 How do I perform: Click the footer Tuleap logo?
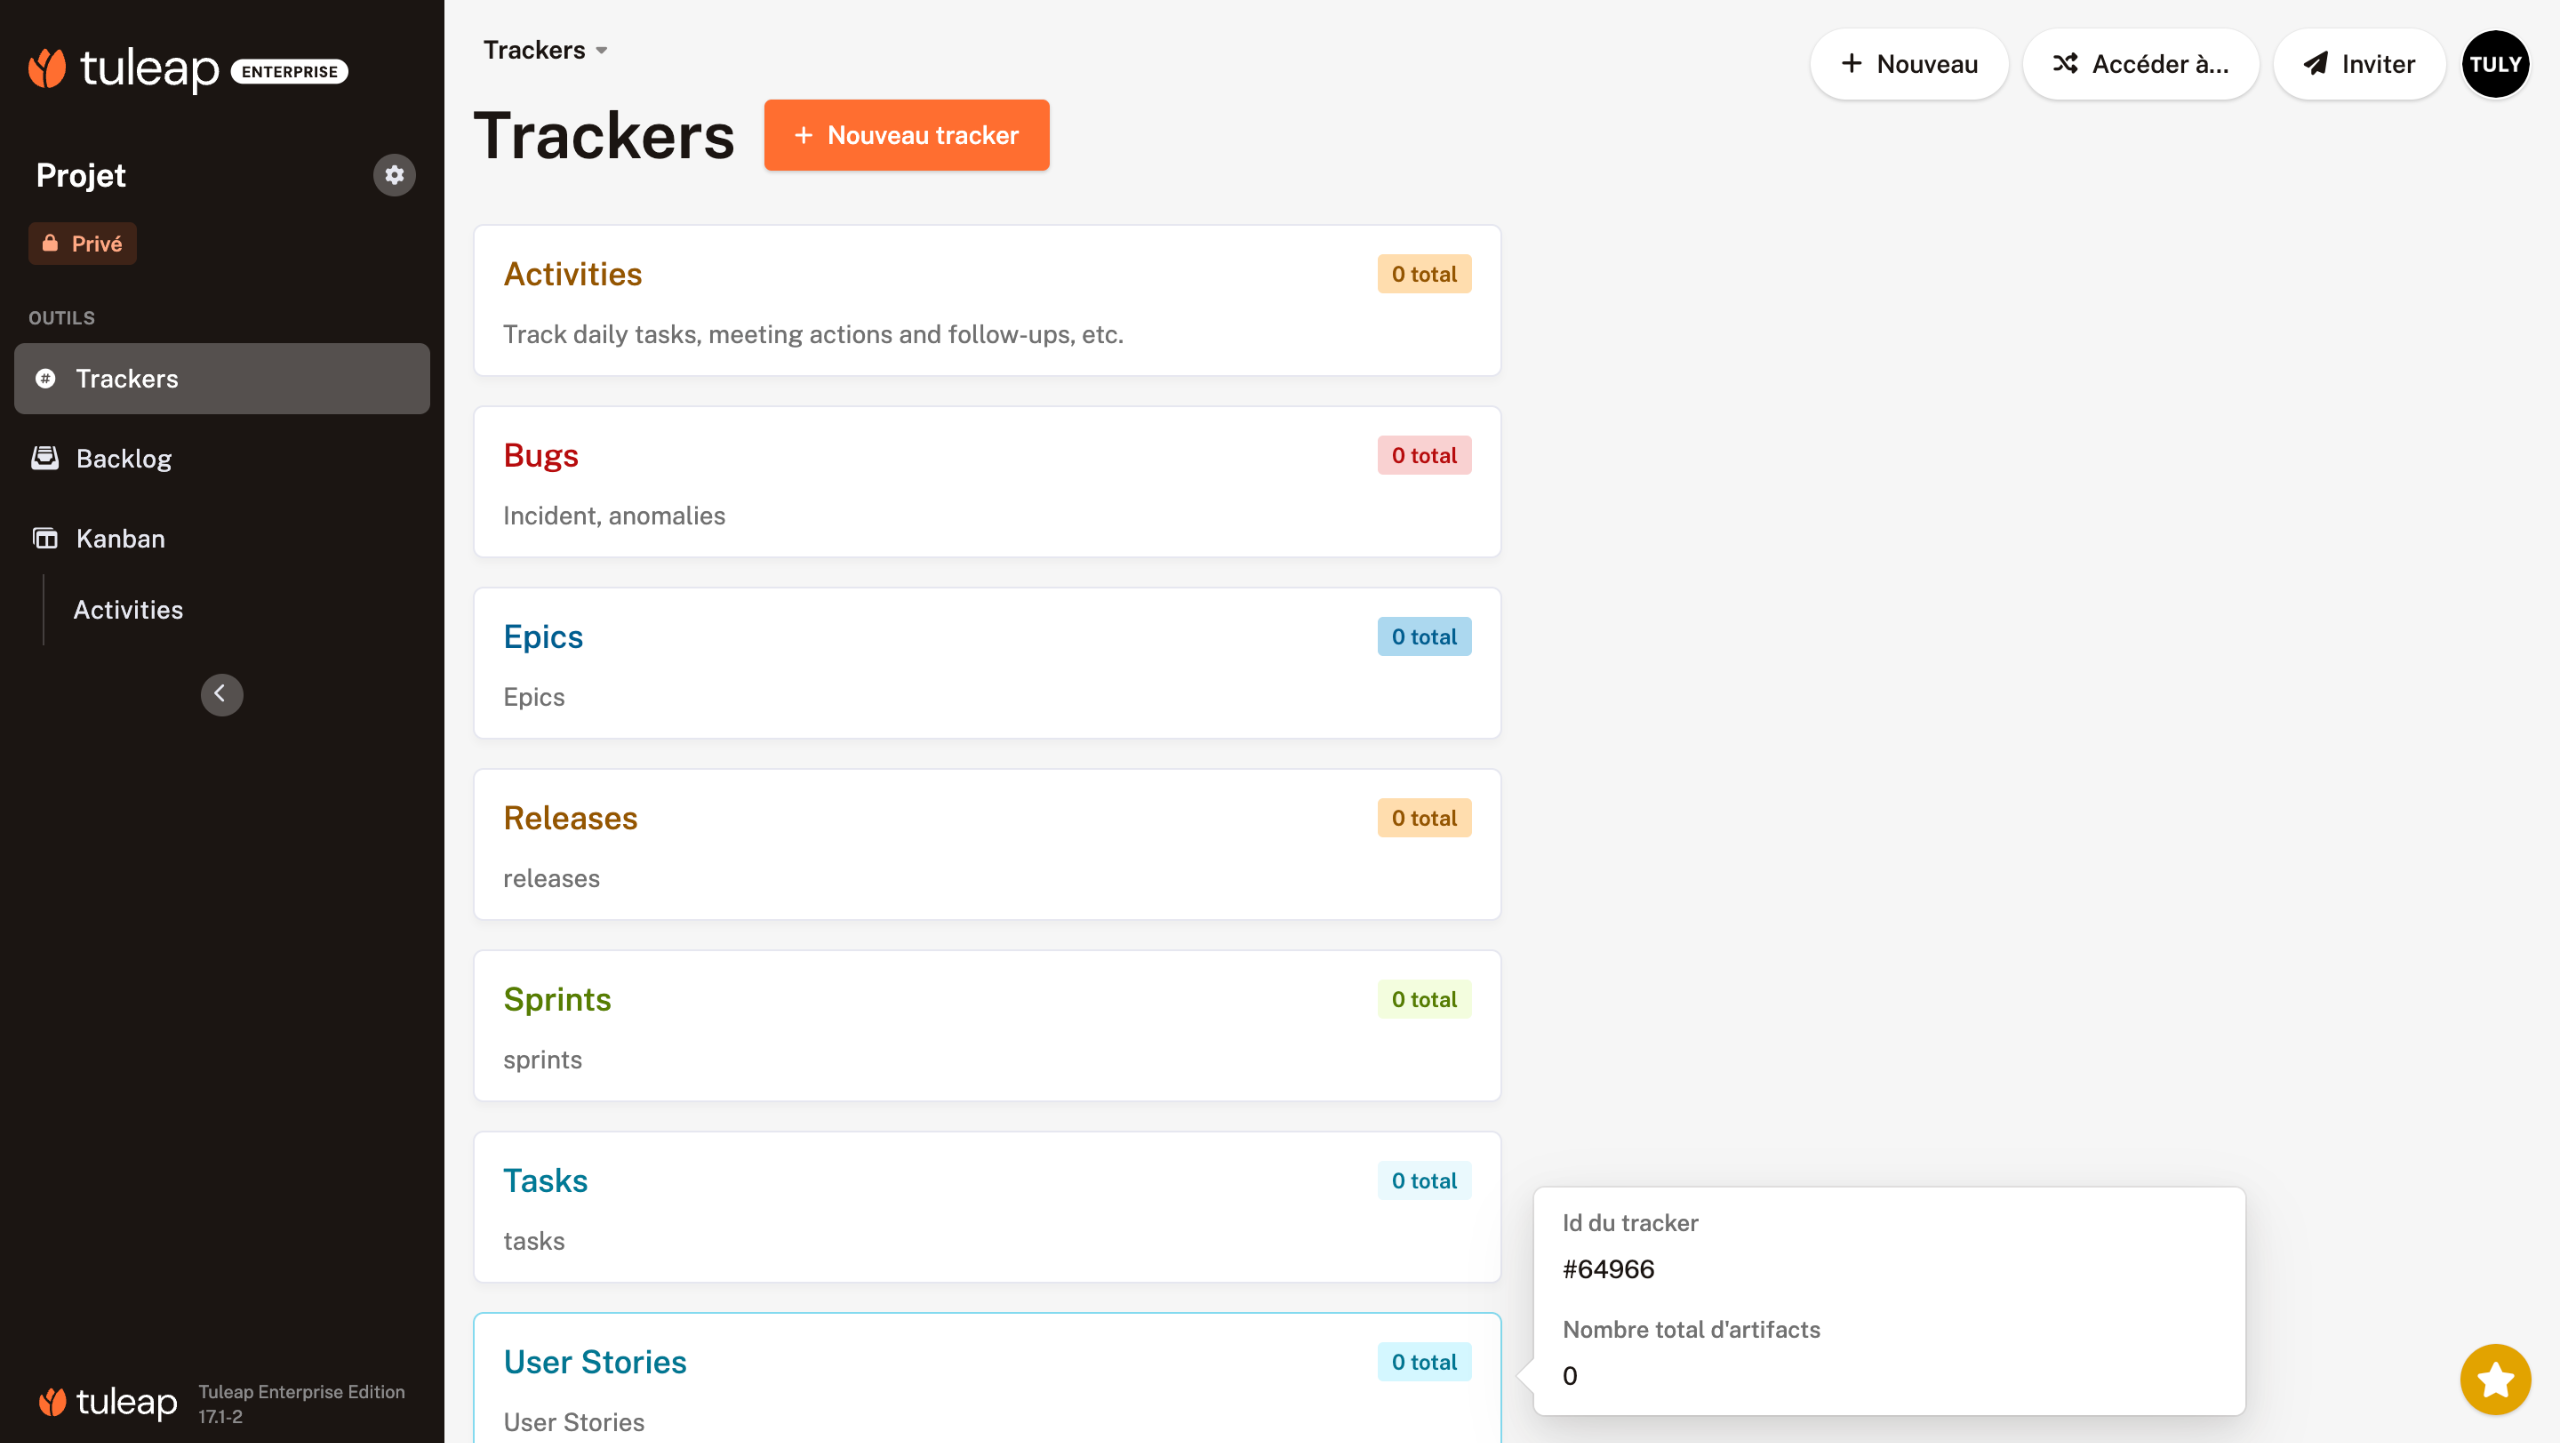[x=108, y=1401]
